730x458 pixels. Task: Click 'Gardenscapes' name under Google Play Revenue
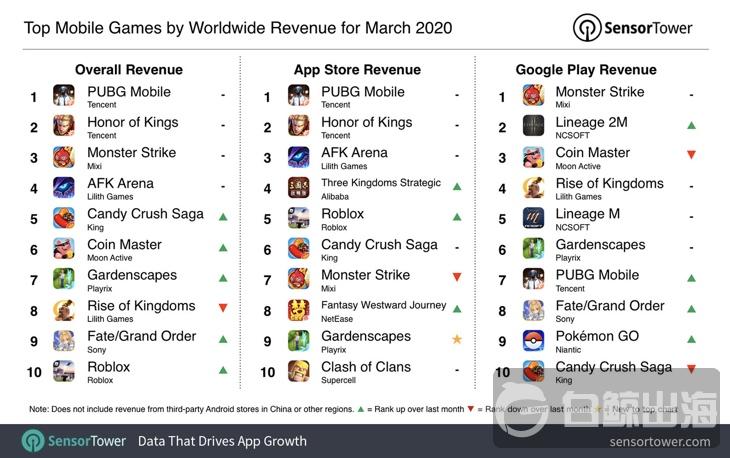601,244
